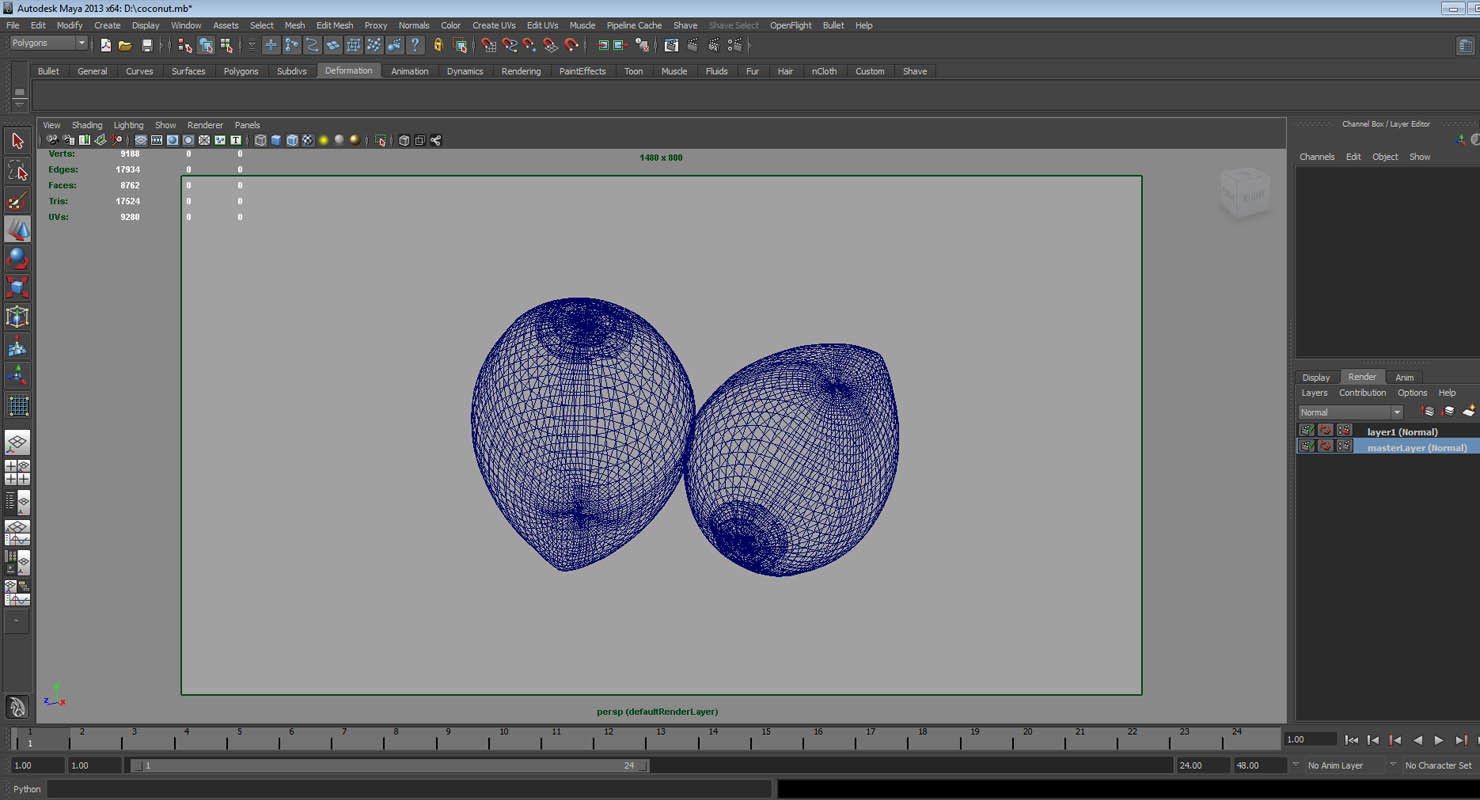Open the Edit Mesh menu
1480x800 pixels.
(x=334, y=25)
